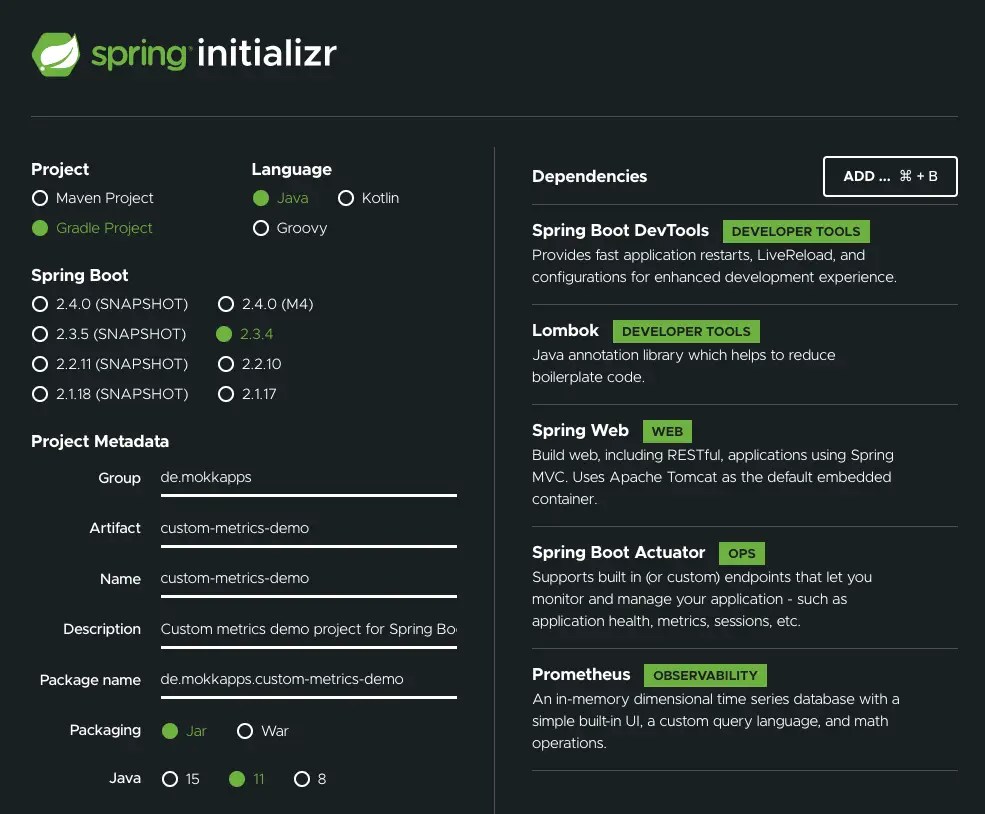Open the ADD dependencies dialog
985x814 pixels.
pos(889,176)
